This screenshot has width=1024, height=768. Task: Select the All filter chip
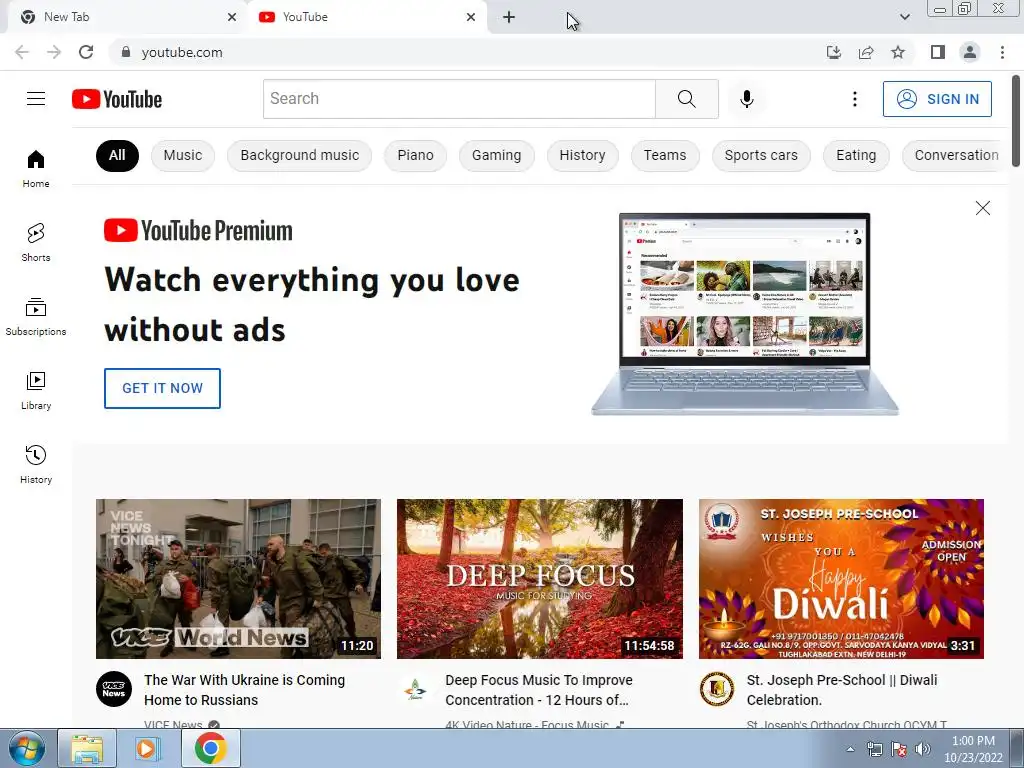(x=117, y=155)
